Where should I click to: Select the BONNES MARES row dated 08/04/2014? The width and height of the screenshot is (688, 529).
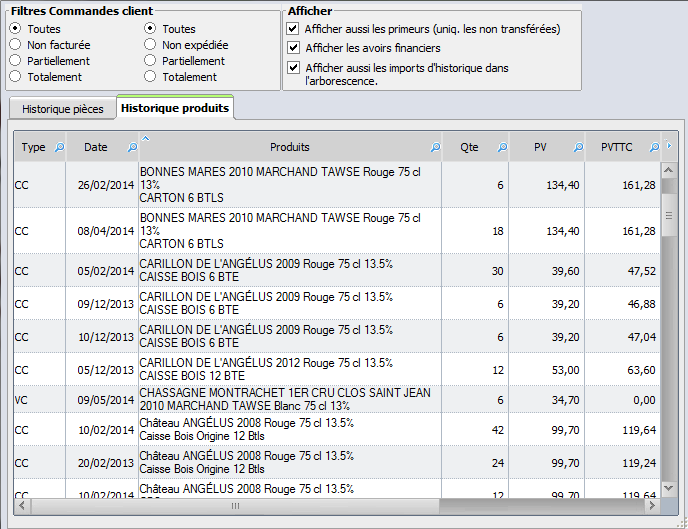[337, 231]
